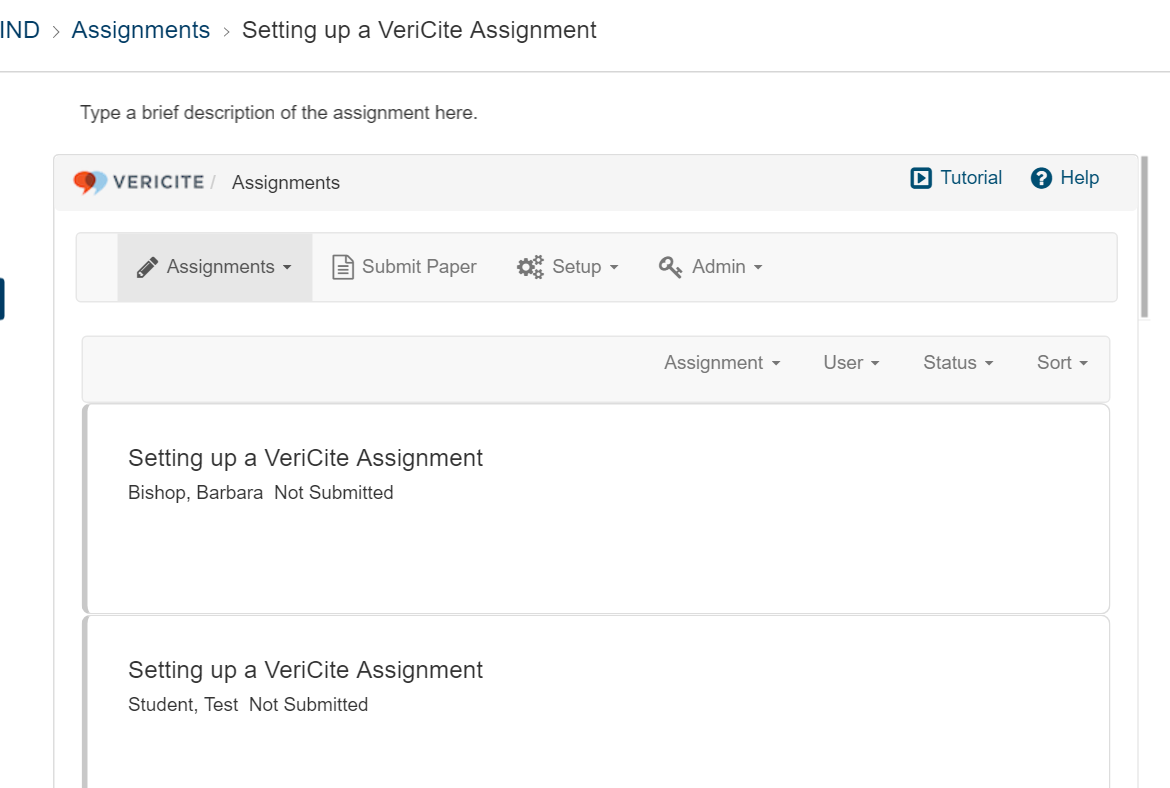This screenshot has height=788, width=1170.
Task: Click the Setup gears icon
Action: [x=530, y=267]
